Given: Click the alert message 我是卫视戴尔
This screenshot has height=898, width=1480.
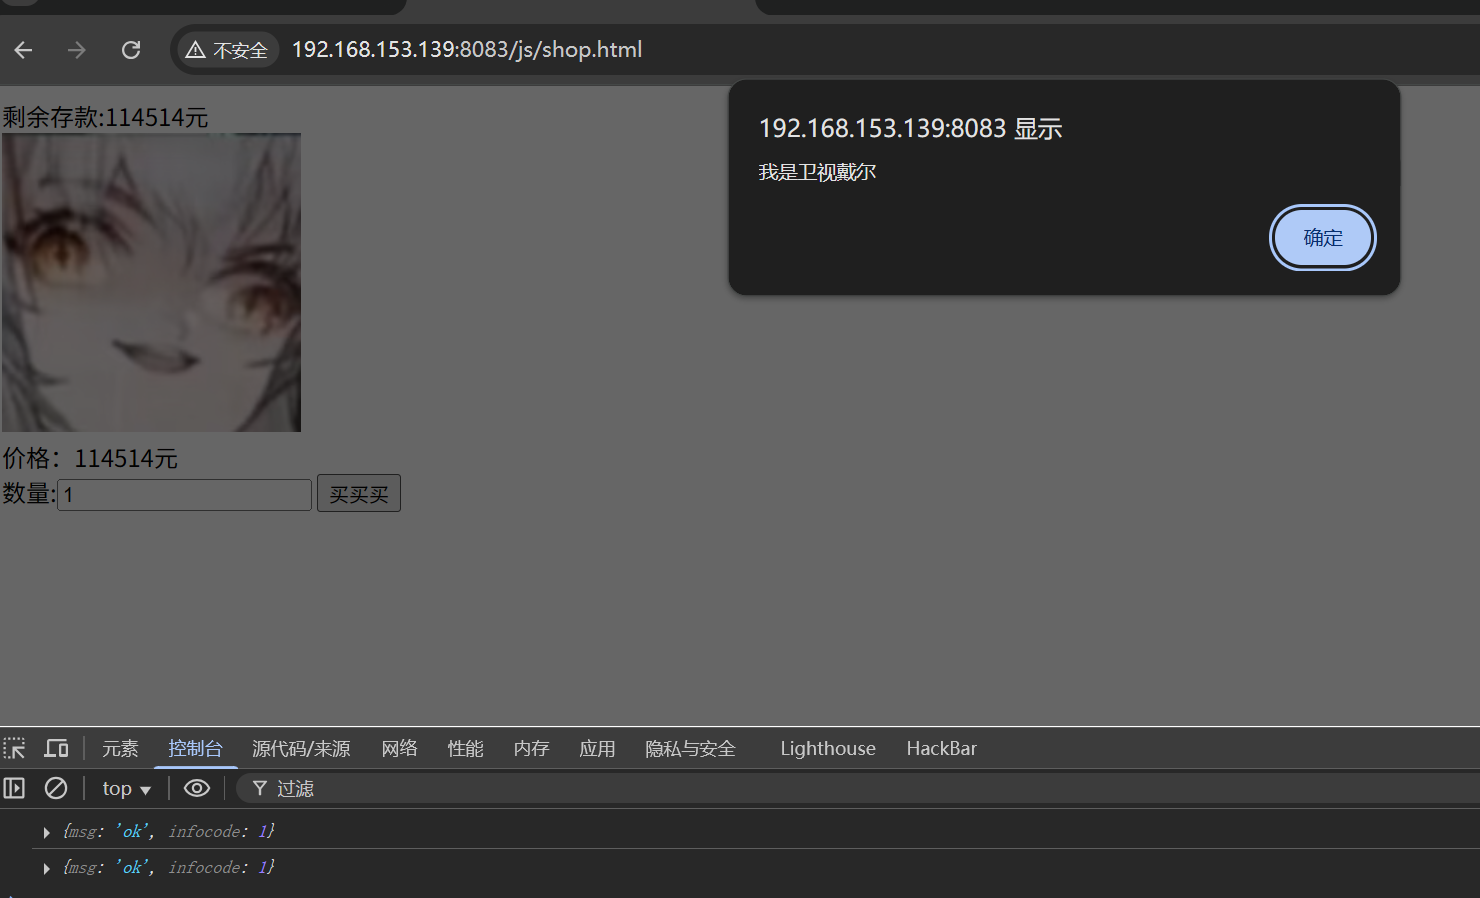Looking at the screenshot, I should 817,172.
